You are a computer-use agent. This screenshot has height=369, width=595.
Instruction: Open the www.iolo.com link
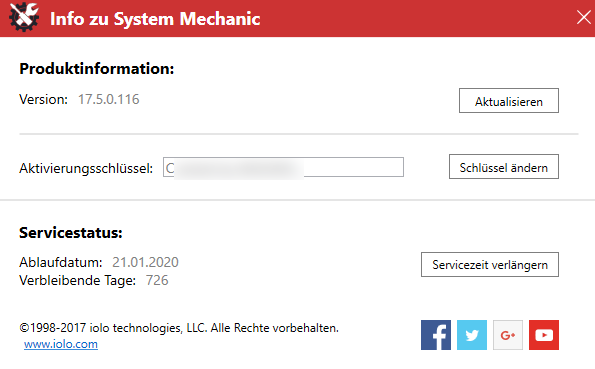(61, 344)
